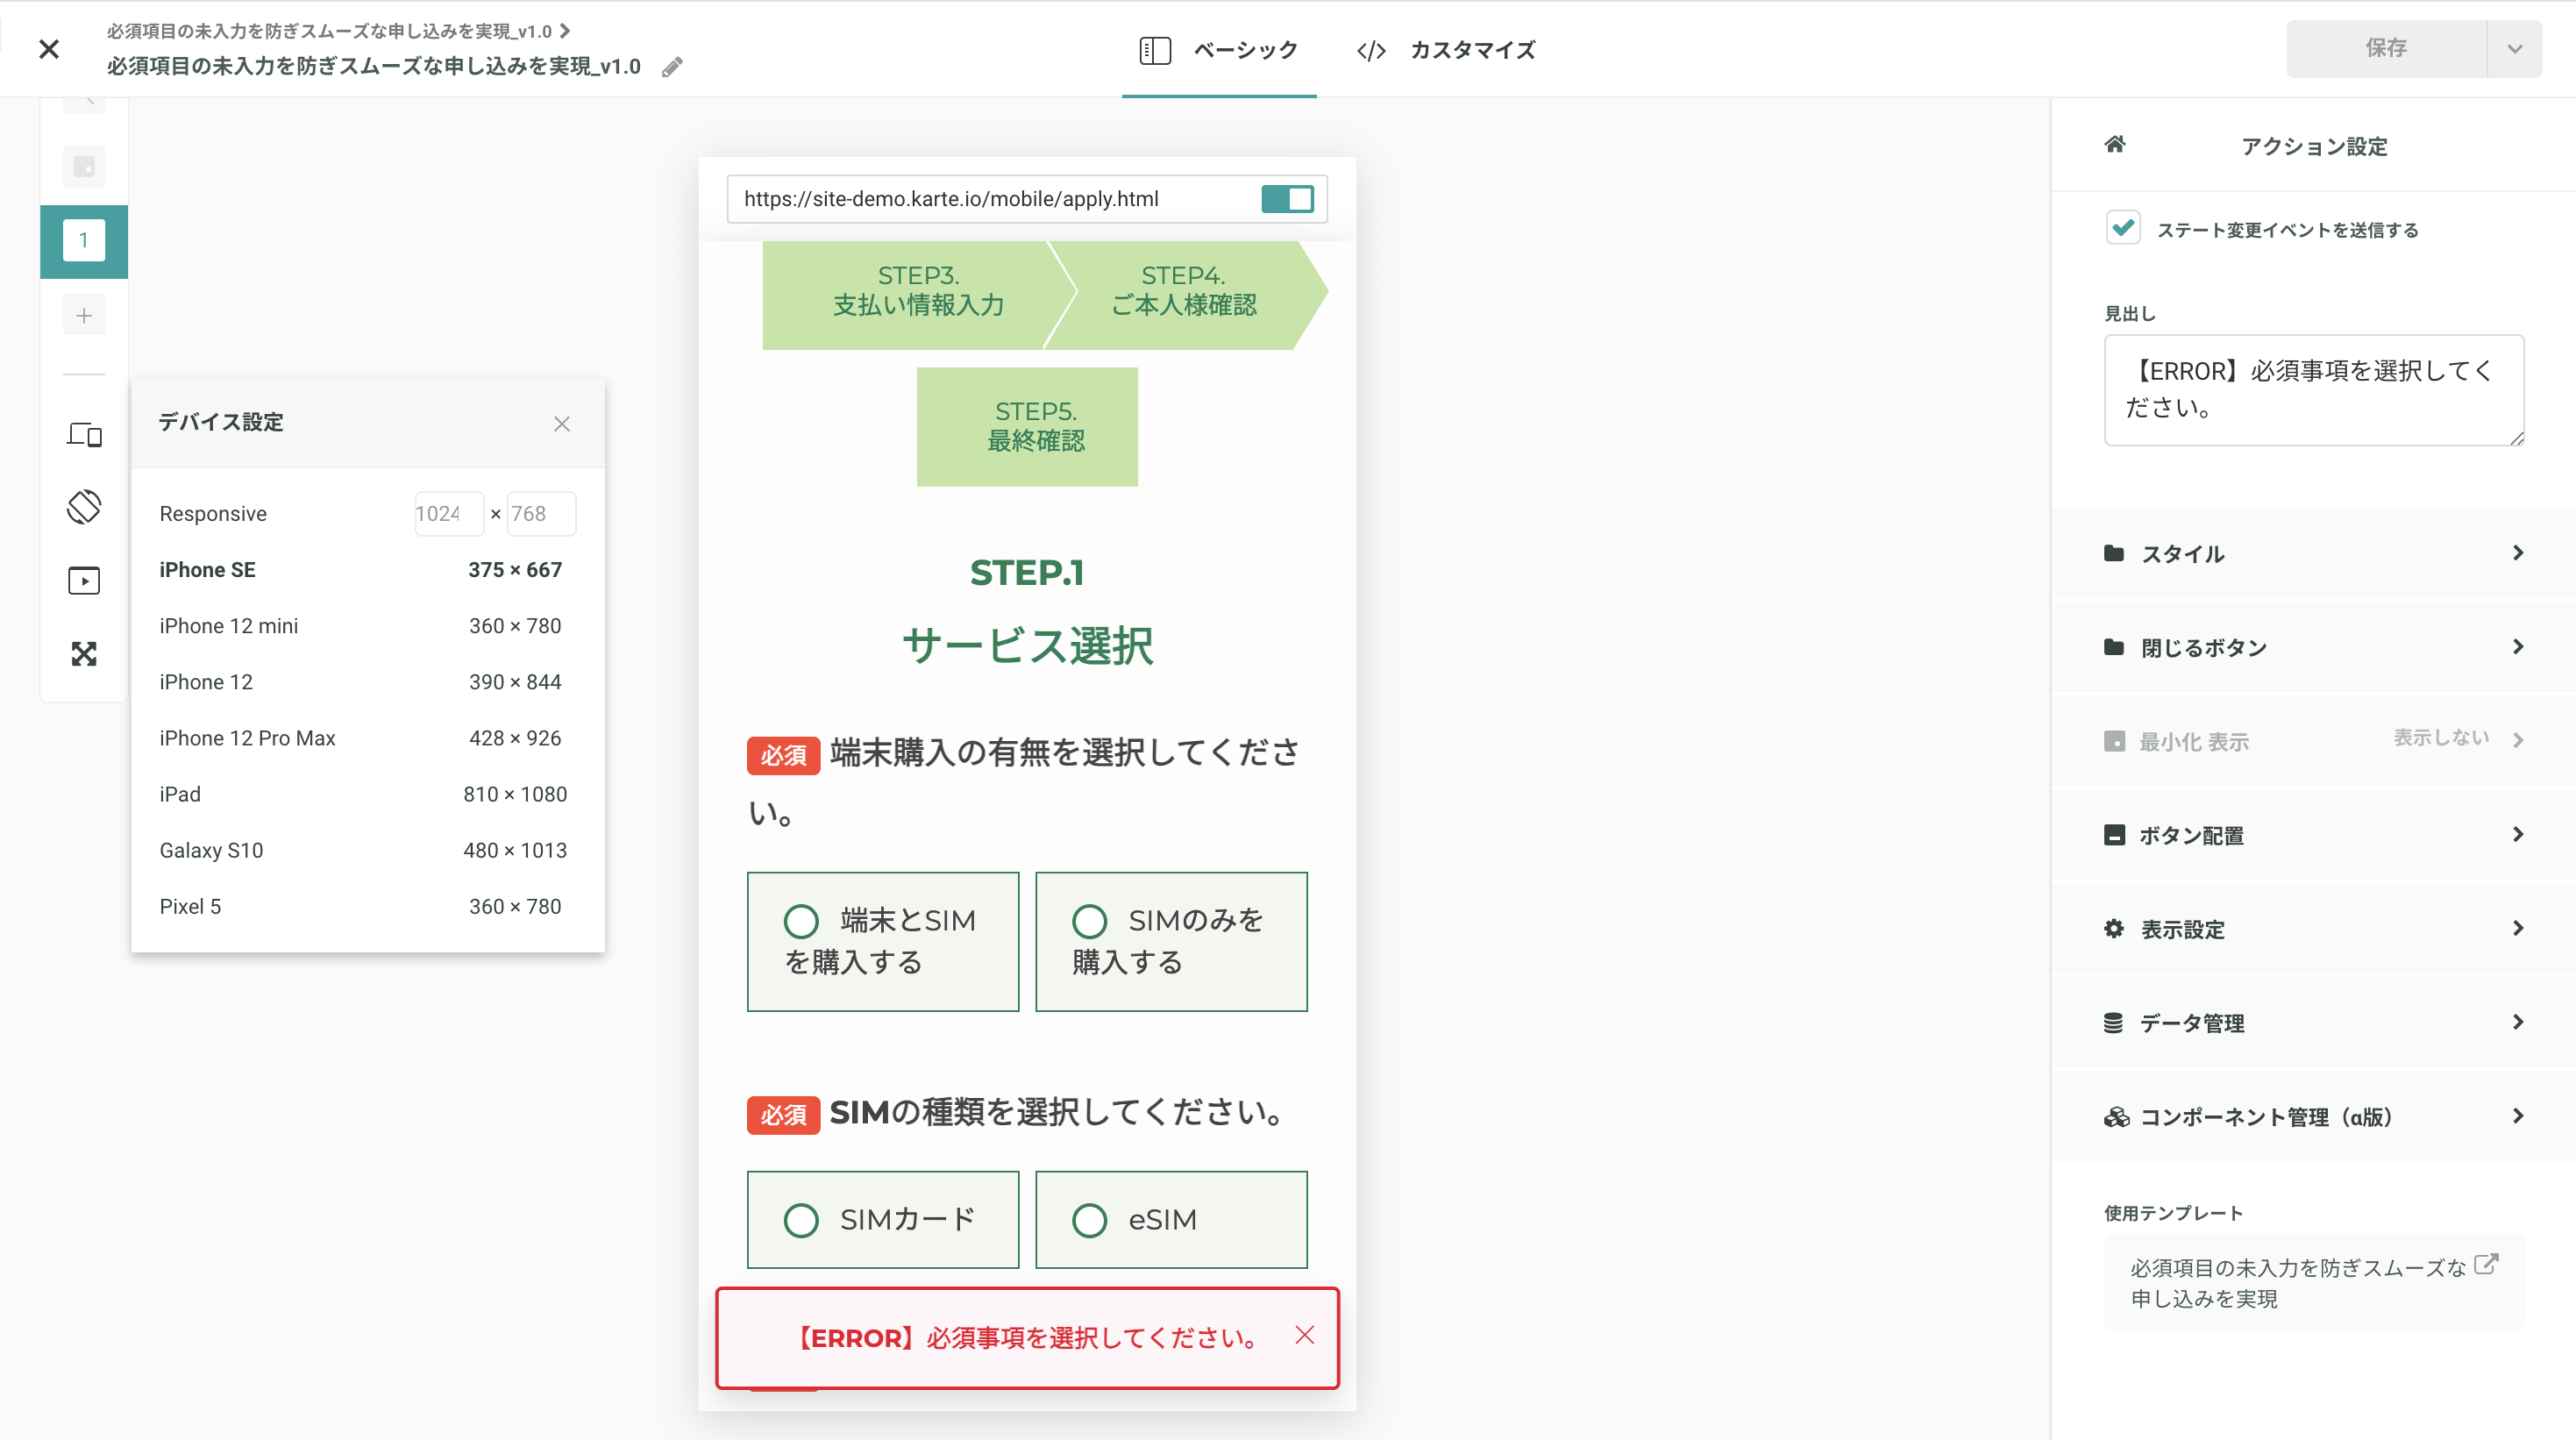Click the 見出し text field
Screen dimensions: 2576x1440
pyautogui.click(x=2312, y=390)
